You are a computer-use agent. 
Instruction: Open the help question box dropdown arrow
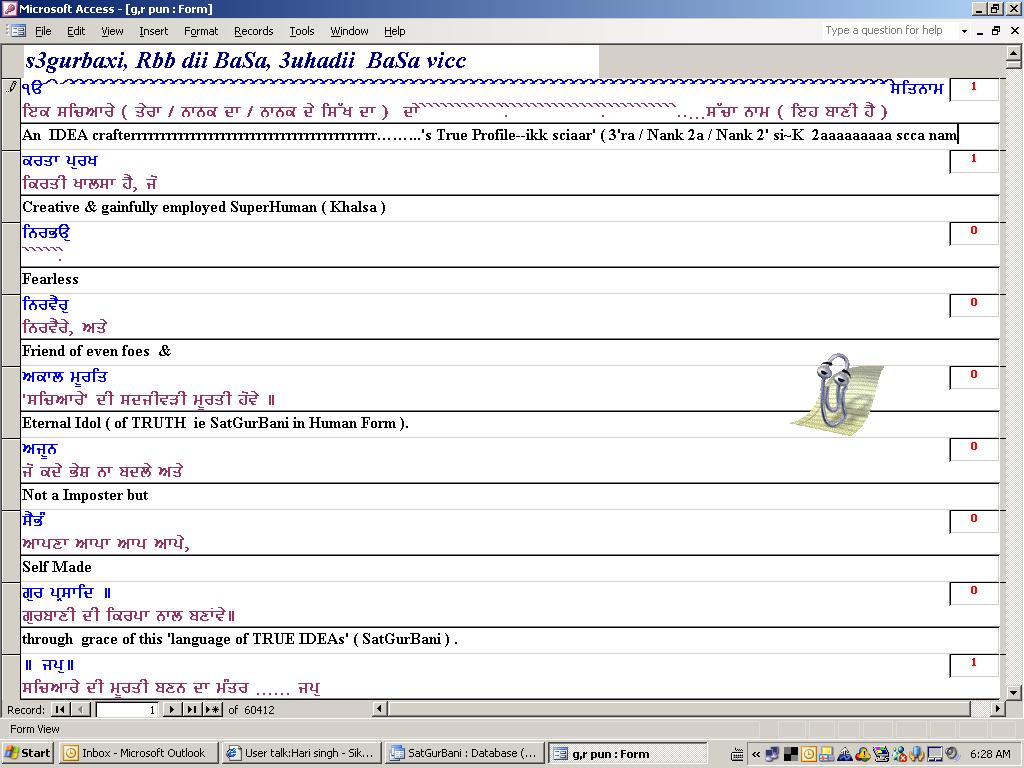(x=964, y=31)
